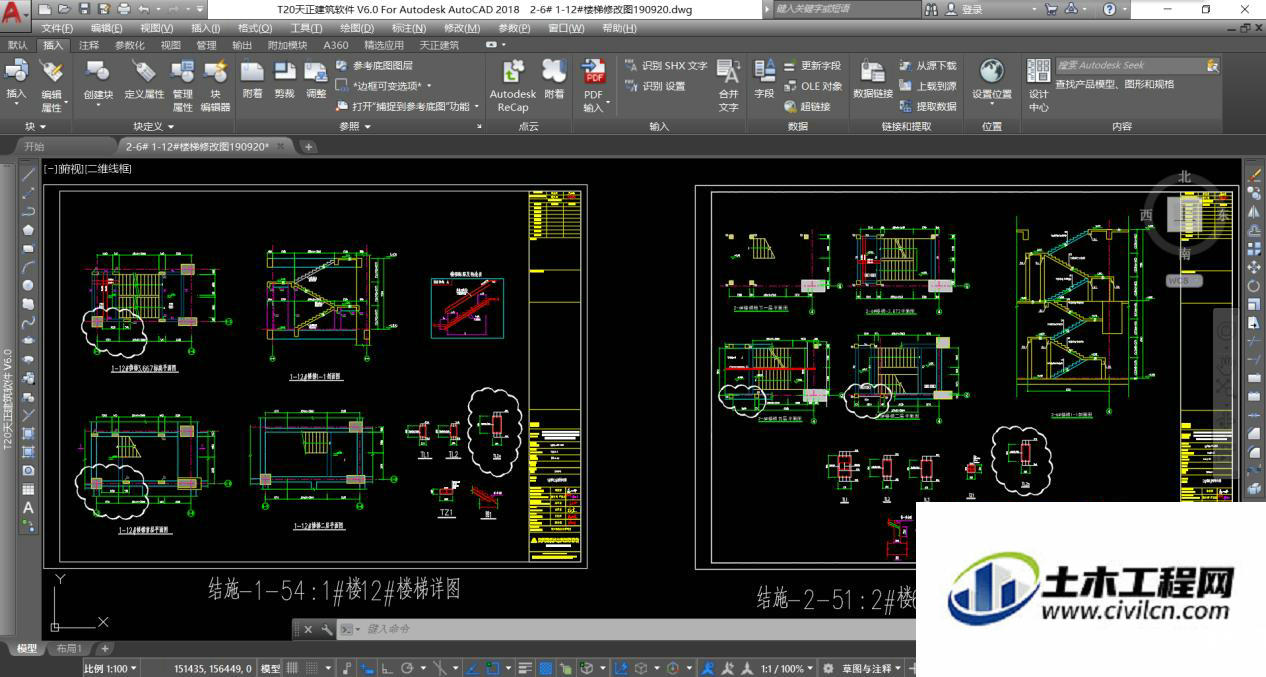The image size is (1266, 677).
Task: Open the *边框可变选项* dropdown
Action: click(384, 86)
